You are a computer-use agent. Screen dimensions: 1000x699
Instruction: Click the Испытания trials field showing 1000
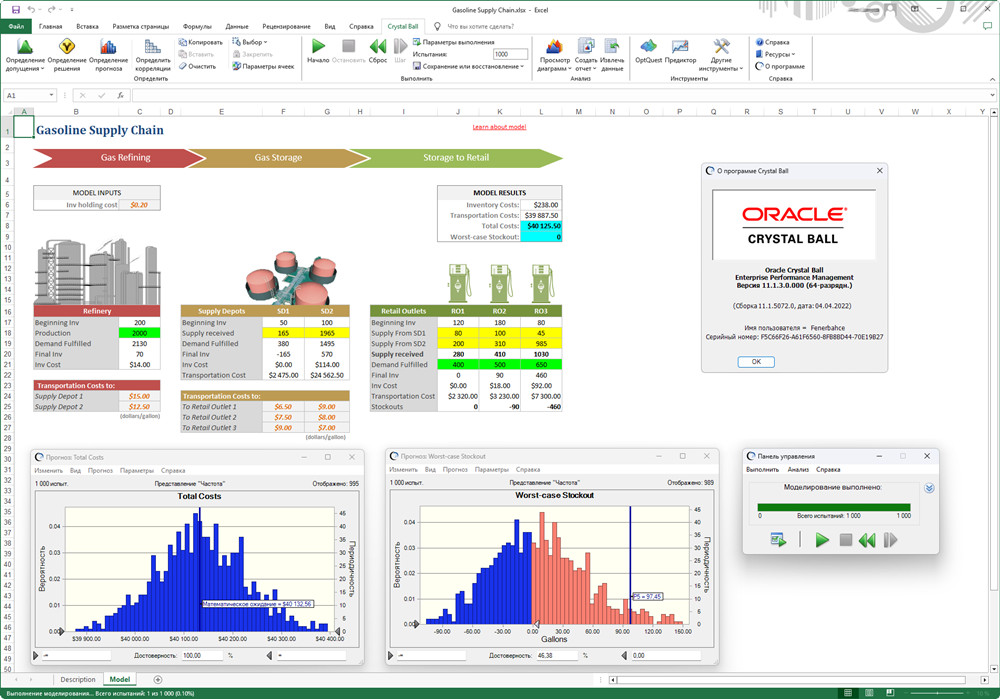click(510, 54)
